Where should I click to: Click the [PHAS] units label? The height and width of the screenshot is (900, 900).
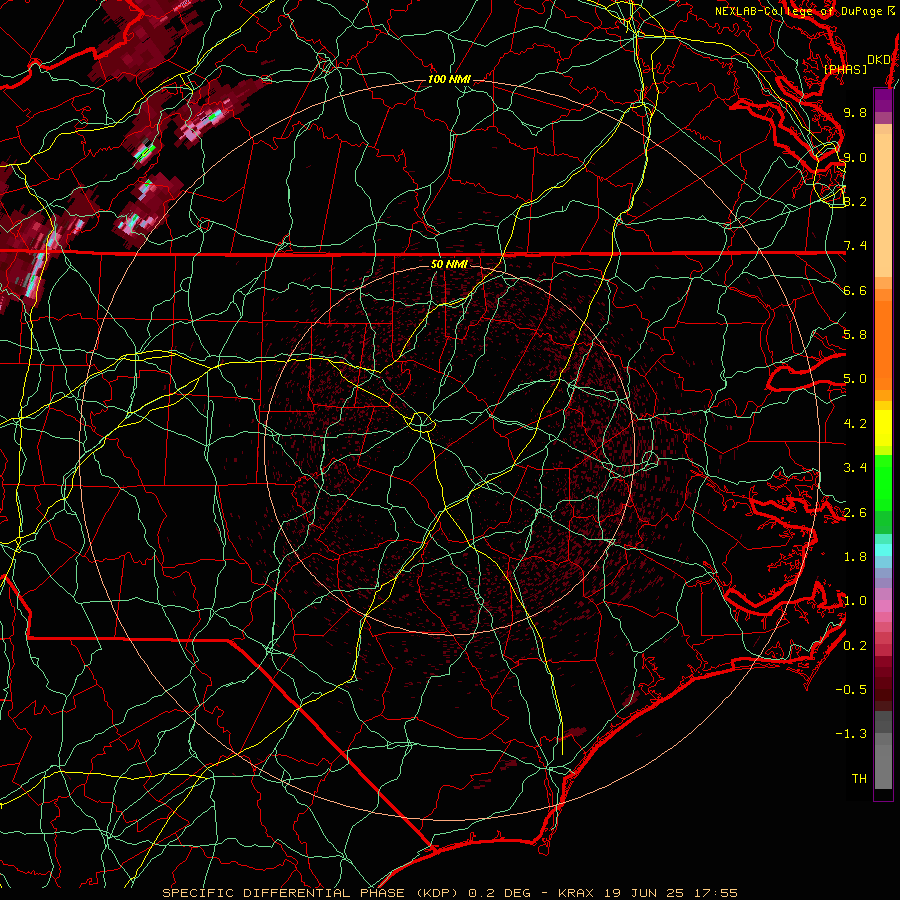point(845,69)
